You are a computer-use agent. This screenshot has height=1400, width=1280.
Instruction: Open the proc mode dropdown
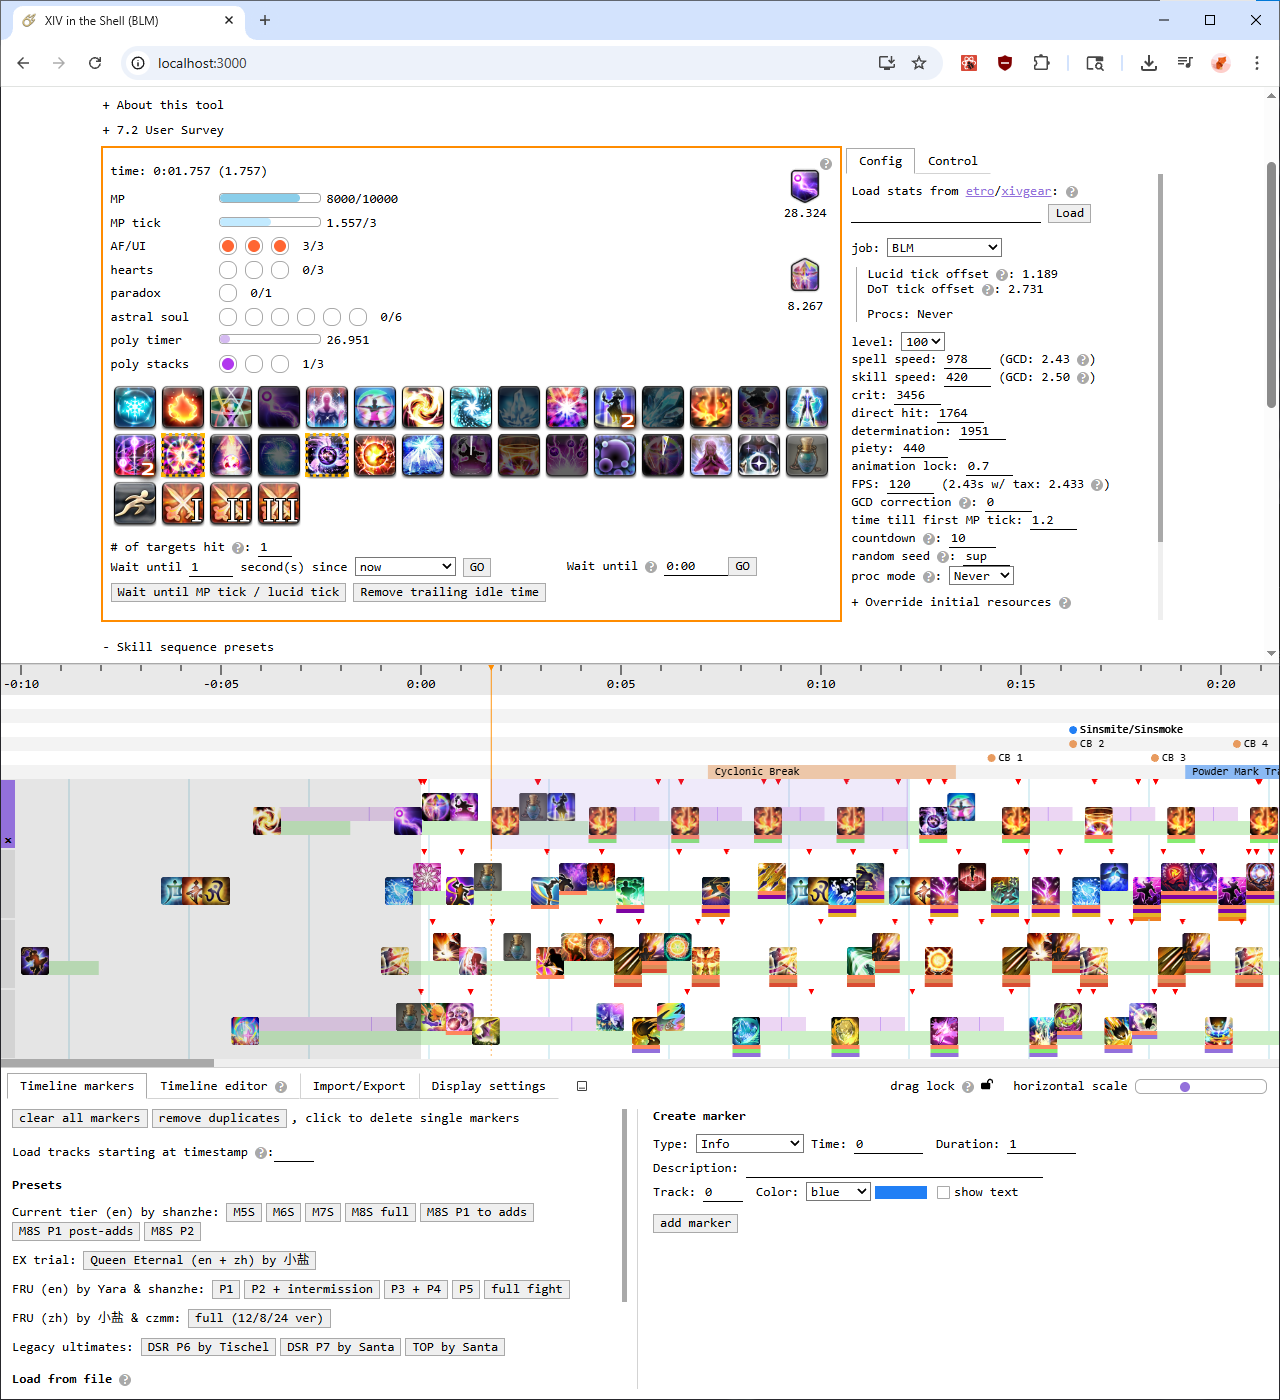click(x=980, y=576)
